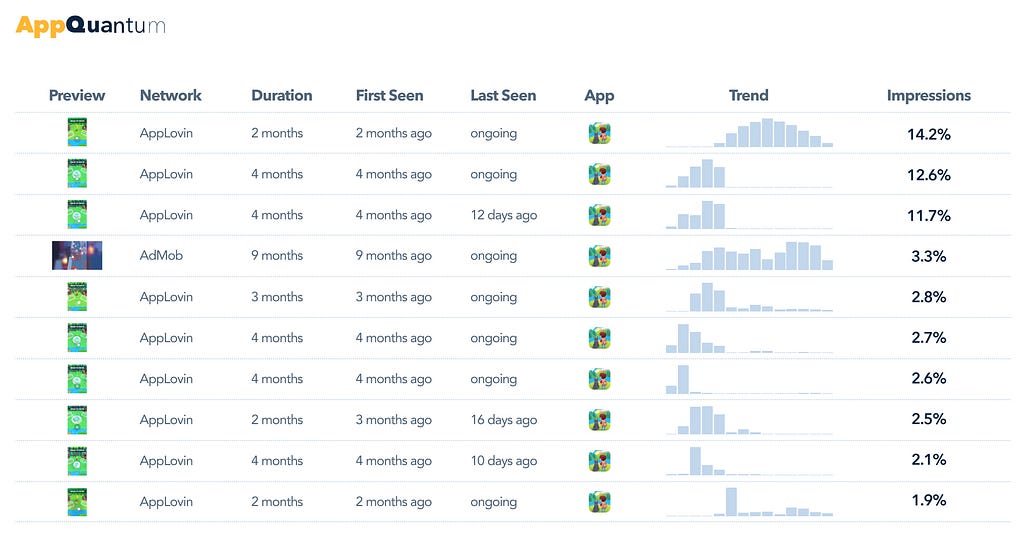Open app icon in the 14.2% impressions row
The height and width of the screenshot is (540, 1024).
point(600,133)
